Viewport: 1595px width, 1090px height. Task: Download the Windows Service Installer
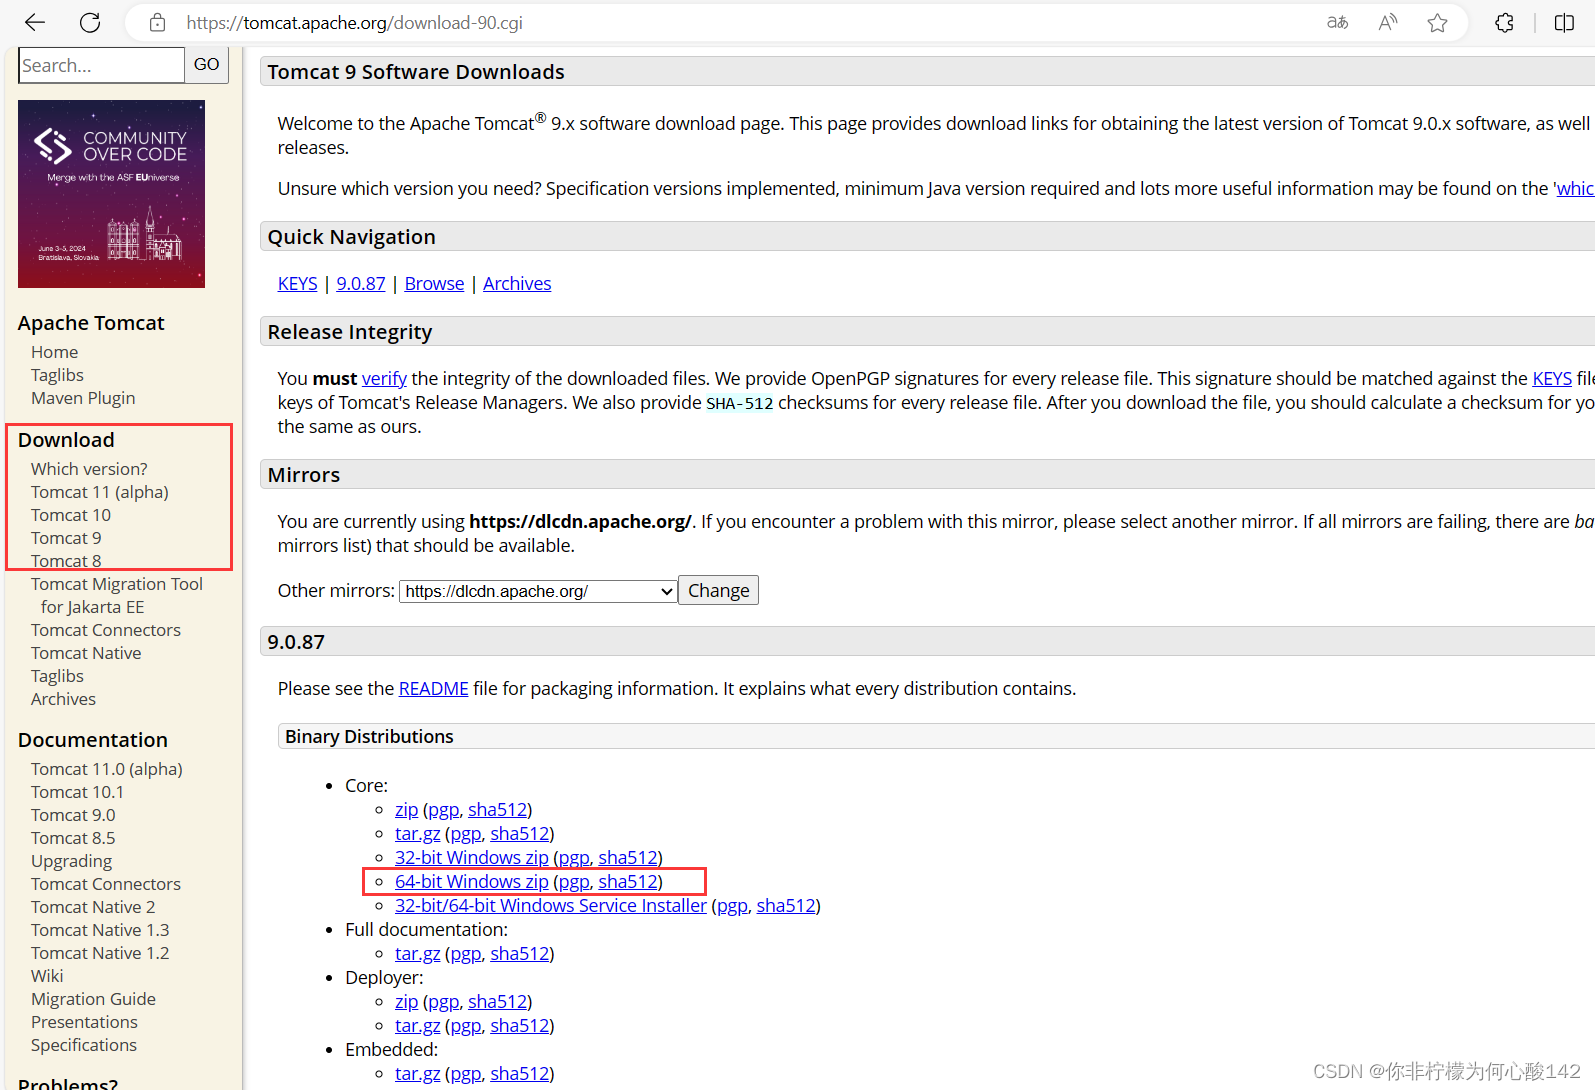coord(550,906)
